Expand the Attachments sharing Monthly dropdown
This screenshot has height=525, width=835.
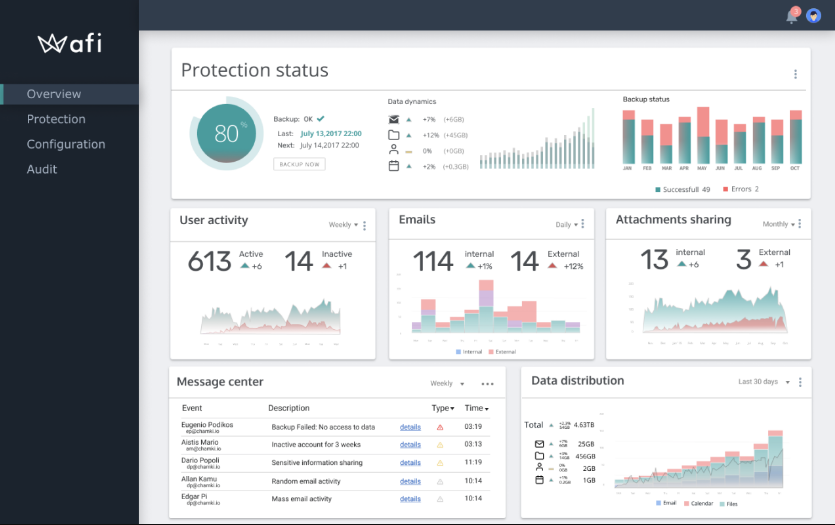click(x=780, y=225)
